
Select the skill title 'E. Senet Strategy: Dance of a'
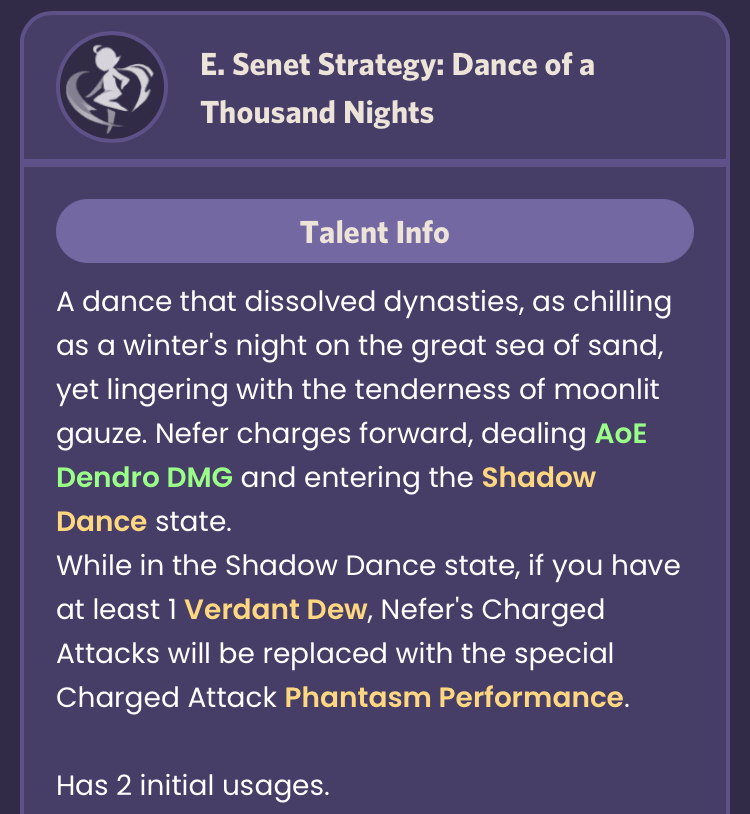point(398,65)
